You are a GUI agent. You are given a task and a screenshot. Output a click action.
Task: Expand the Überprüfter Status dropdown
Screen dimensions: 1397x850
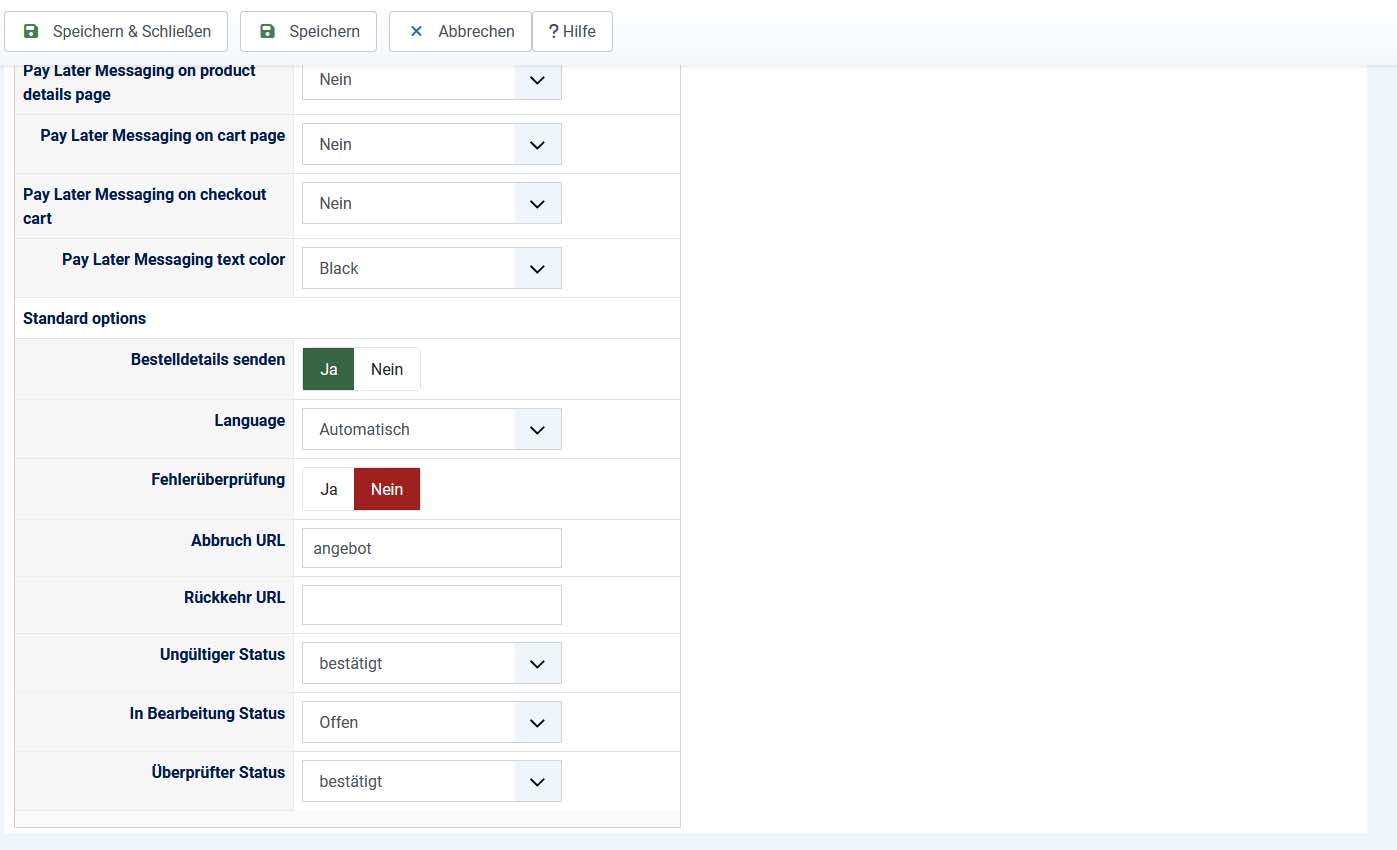tap(431, 781)
